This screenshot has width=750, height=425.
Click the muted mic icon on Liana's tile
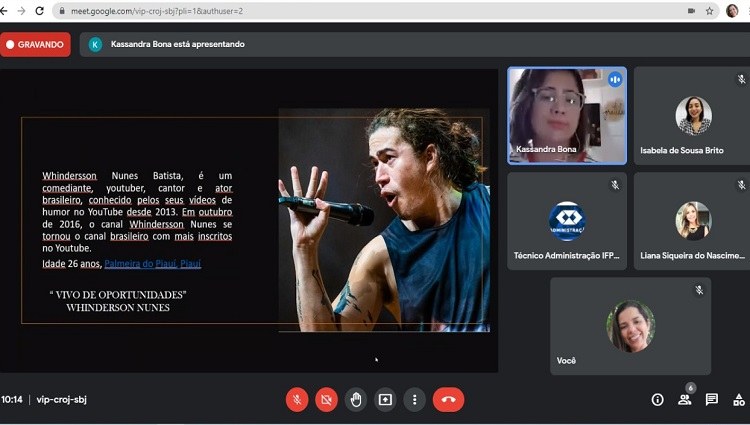741,185
